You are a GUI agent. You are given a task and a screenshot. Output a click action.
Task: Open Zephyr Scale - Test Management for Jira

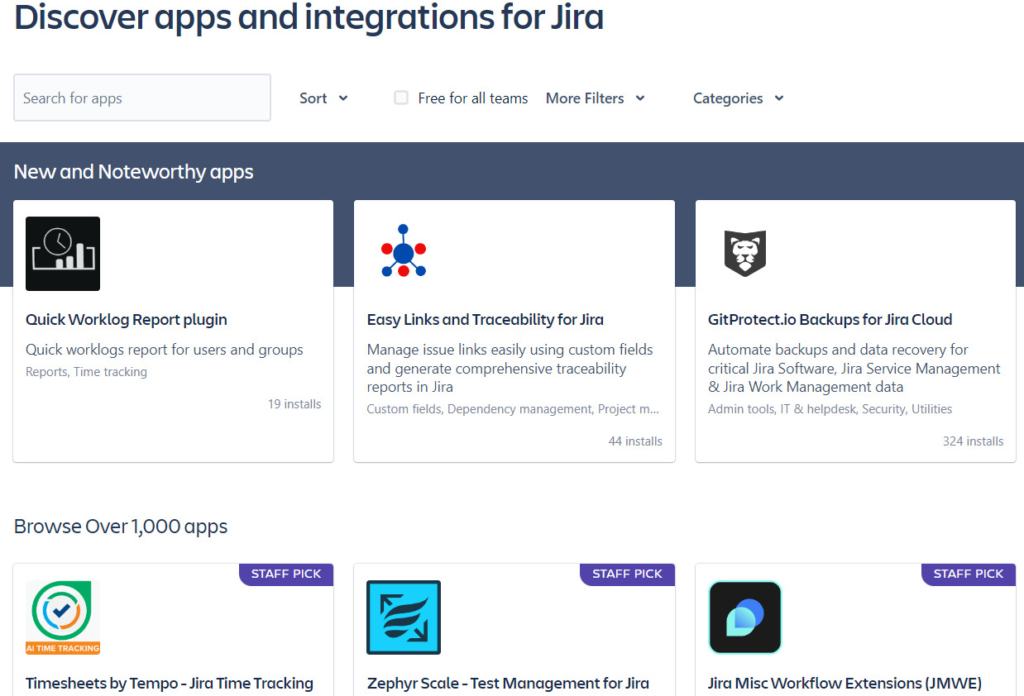509,683
